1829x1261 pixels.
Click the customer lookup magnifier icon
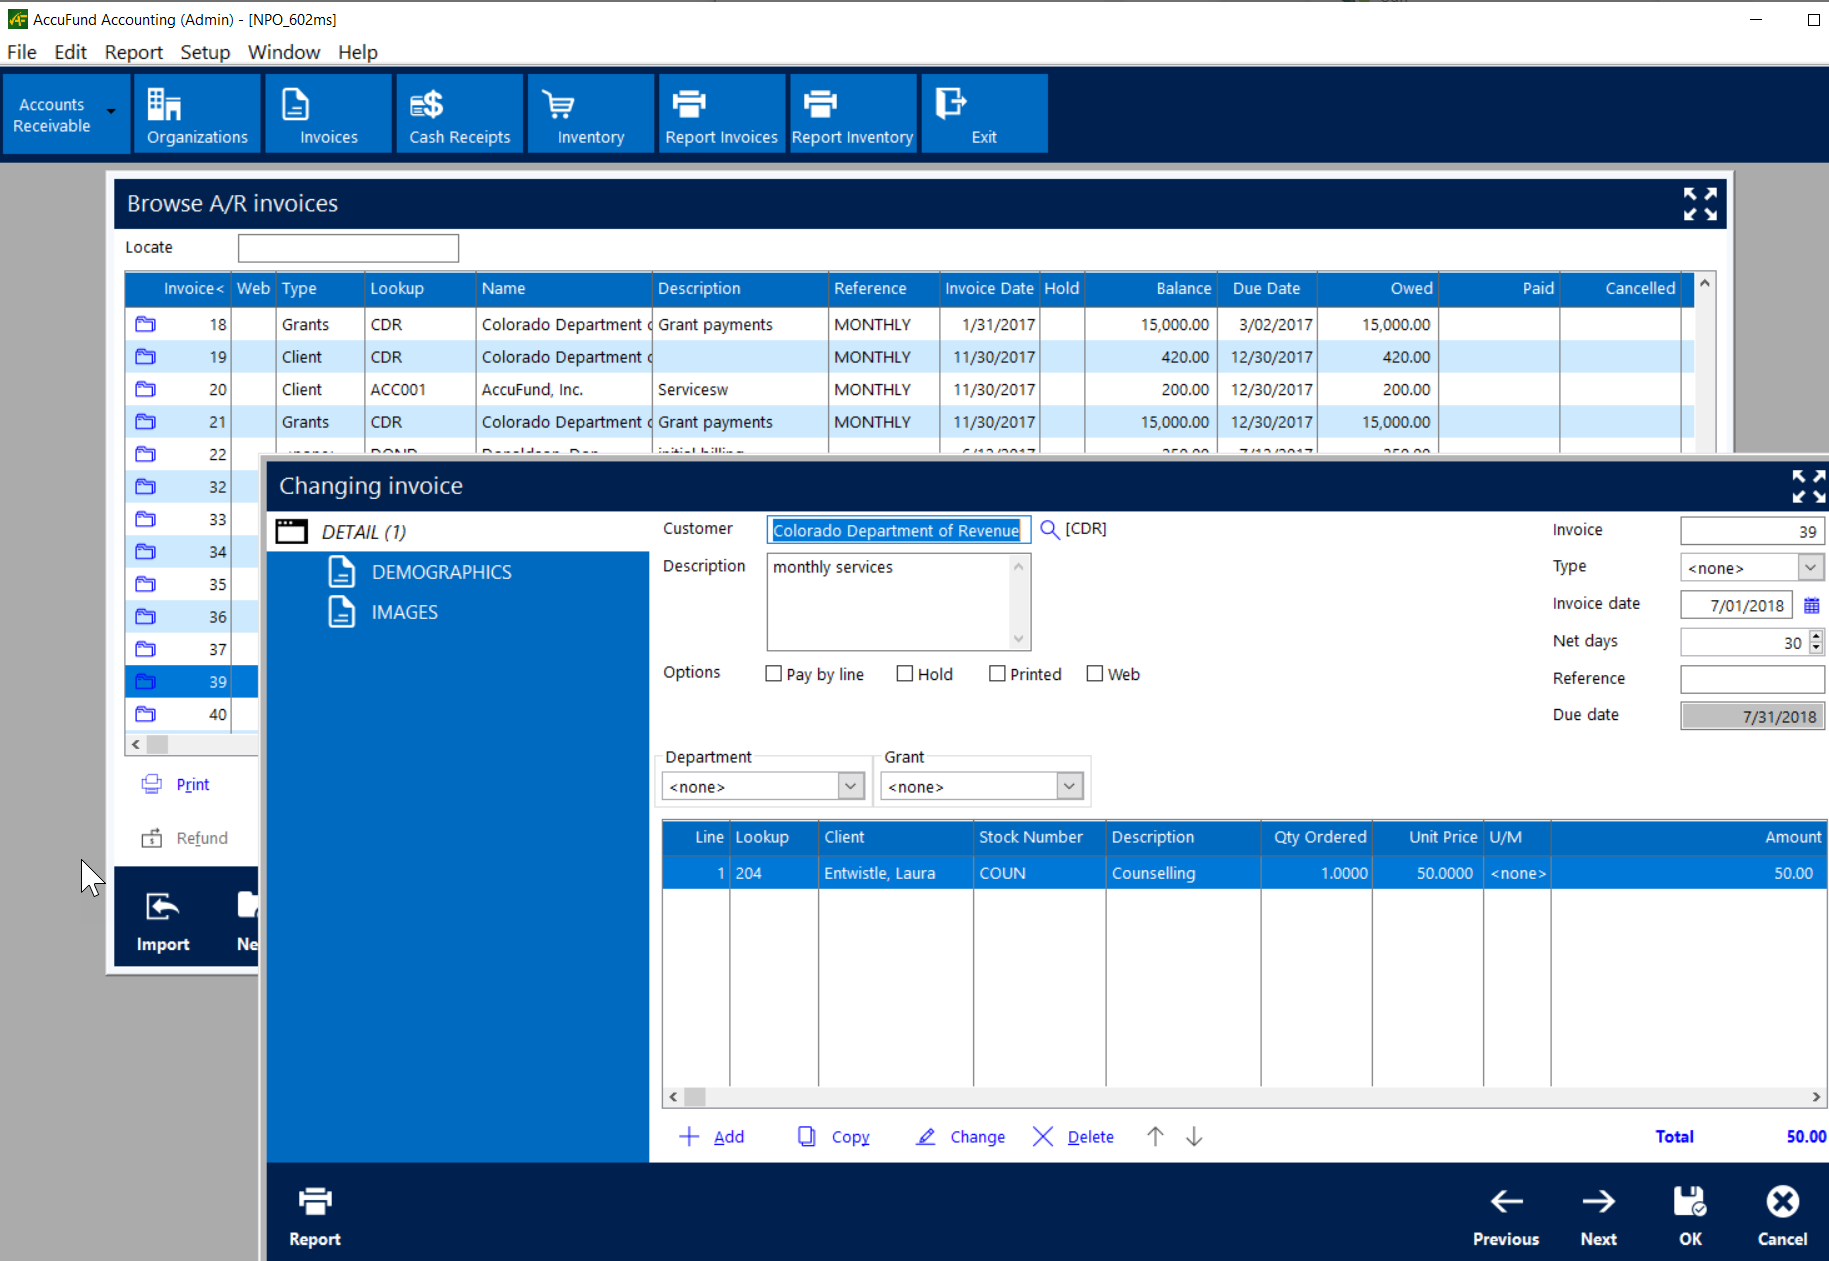1049,529
